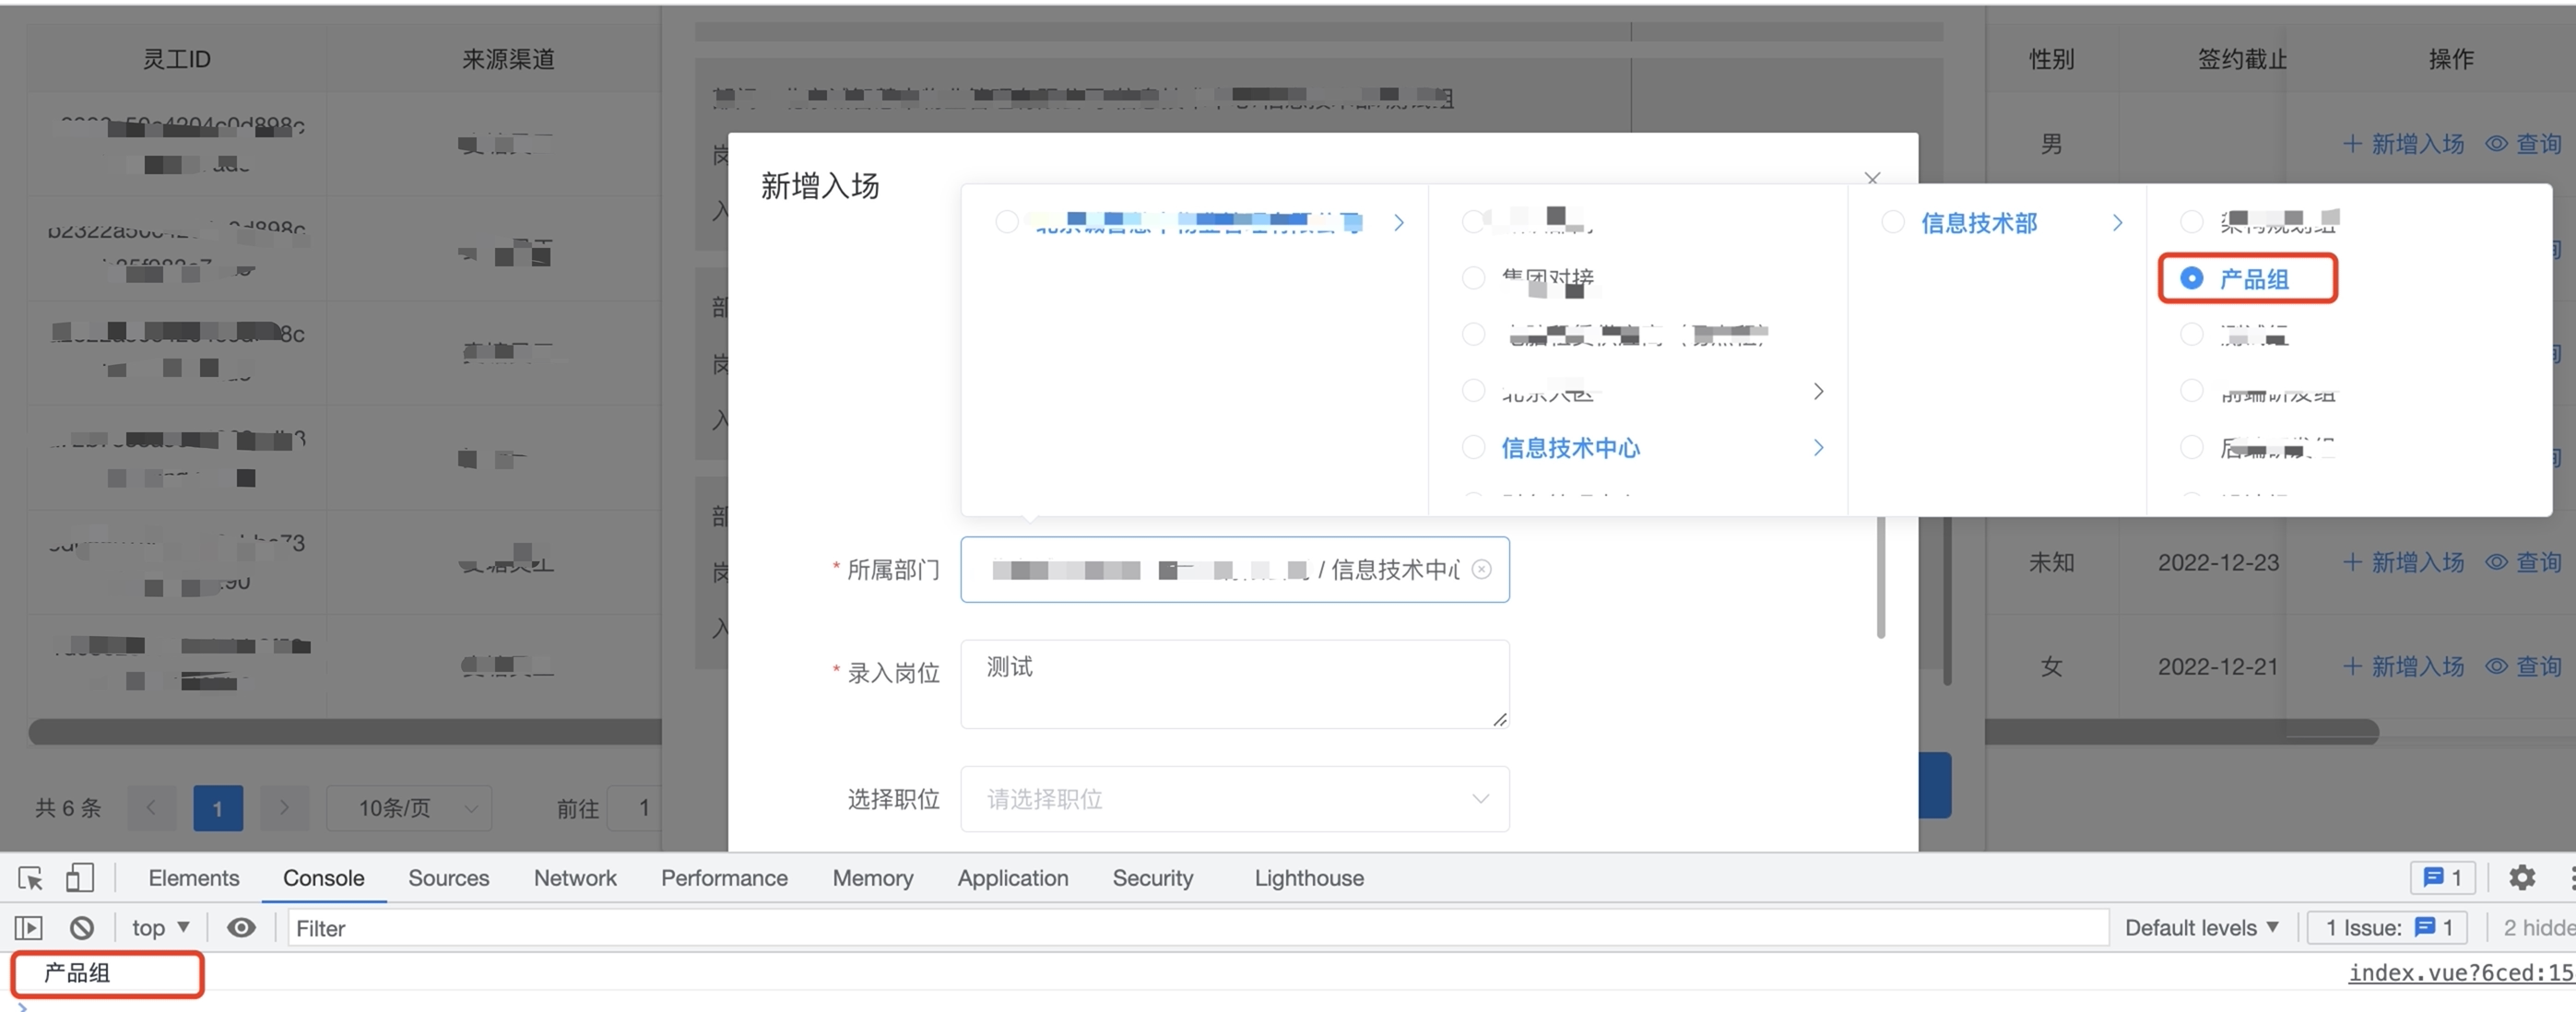Click the inspect element picker icon
Image resolution: width=2576 pixels, height=1012 pixels.
point(30,878)
